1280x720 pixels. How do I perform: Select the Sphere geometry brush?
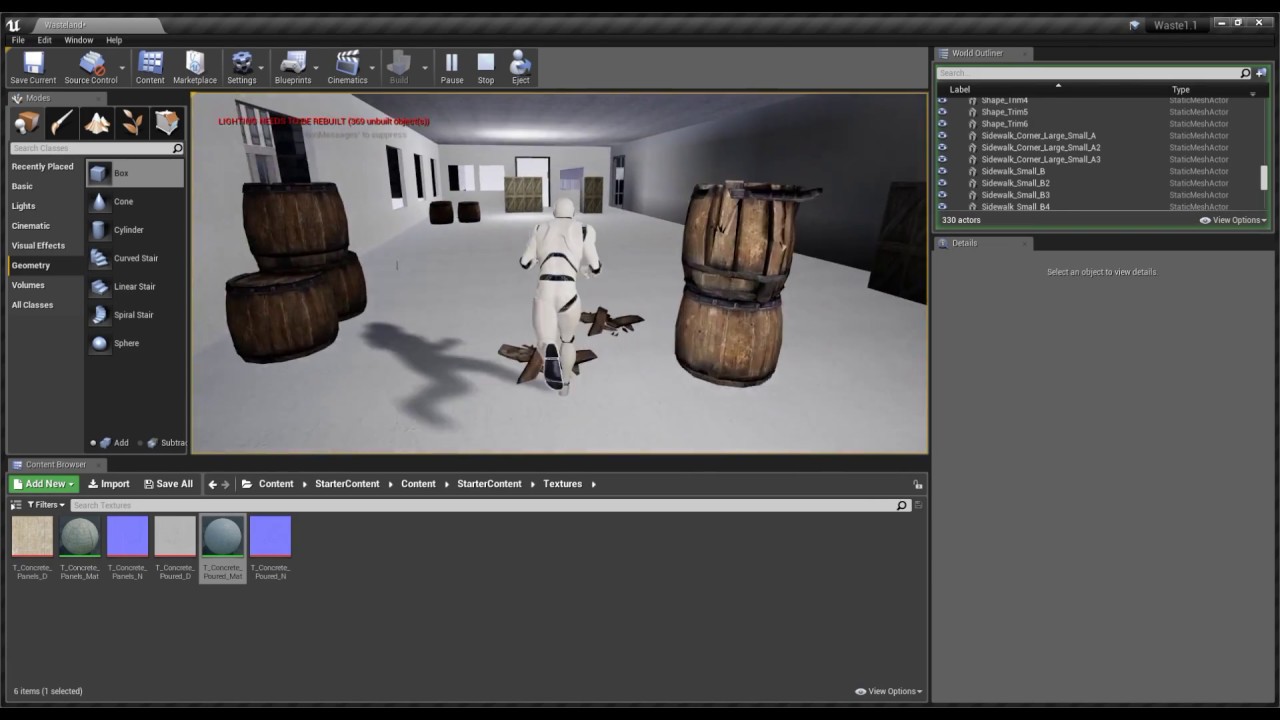(x=135, y=343)
